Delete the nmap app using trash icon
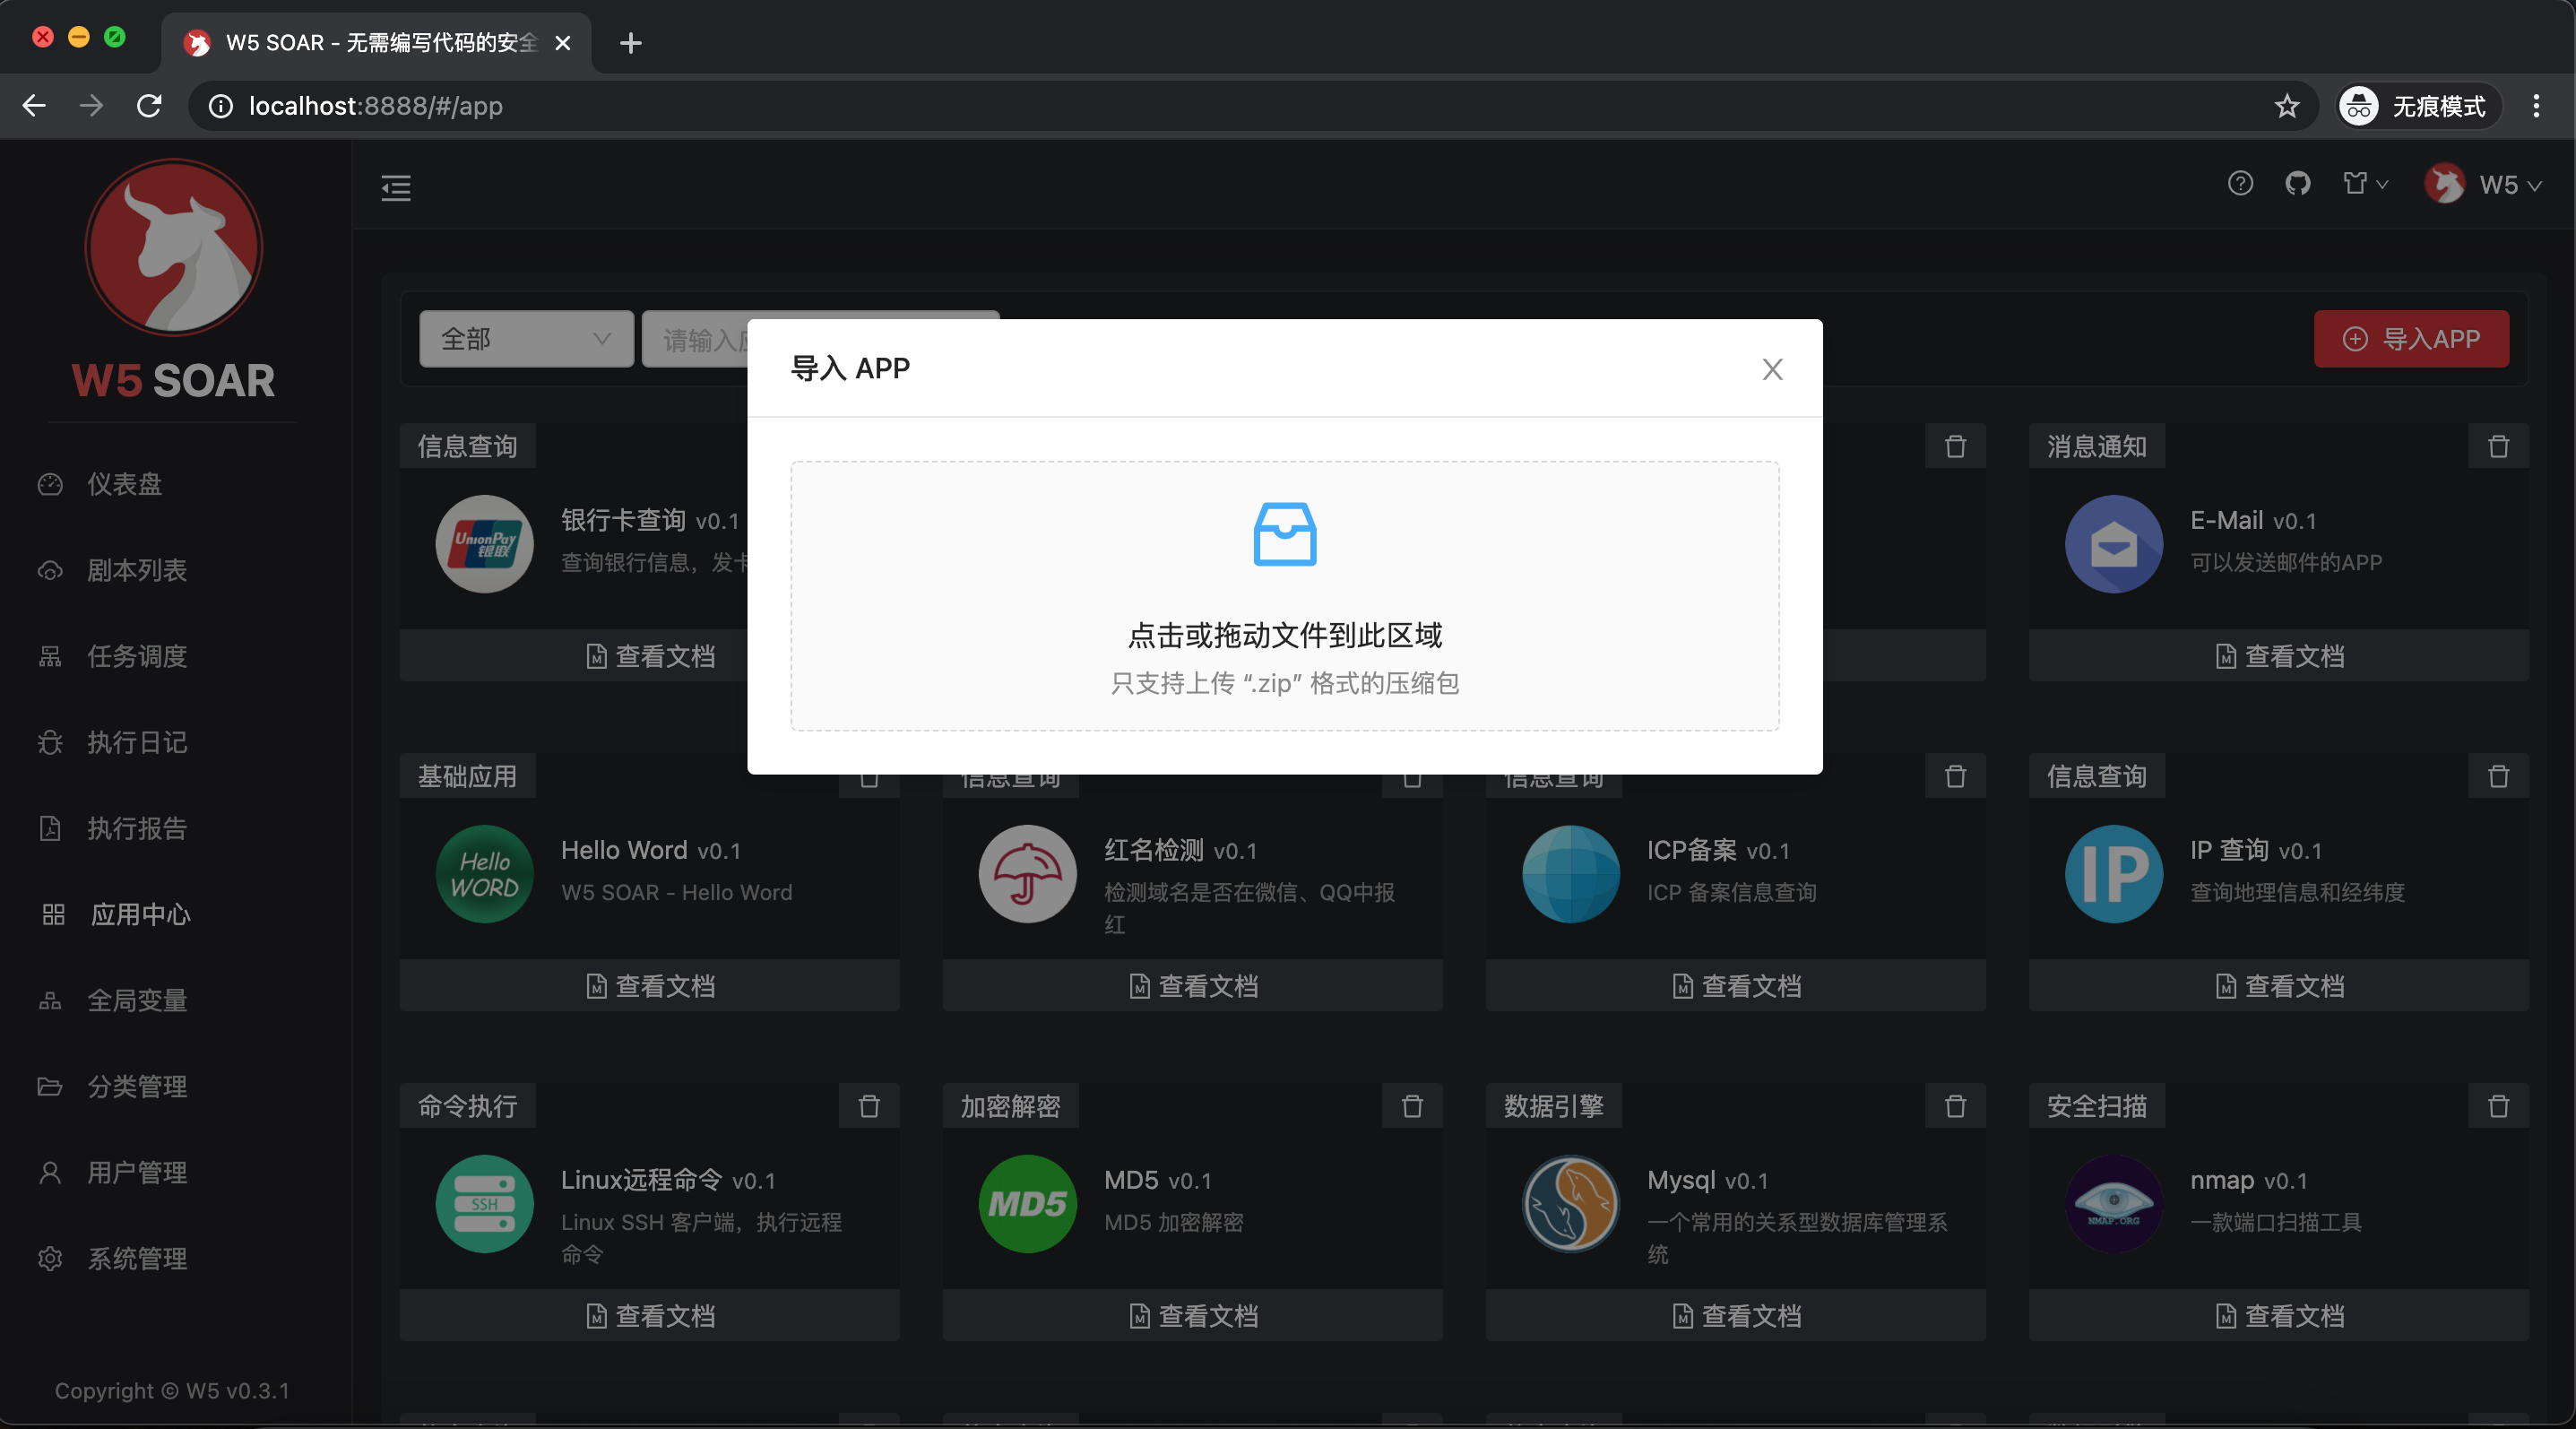The height and width of the screenshot is (1429, 2576). tap(2498, 1106)
